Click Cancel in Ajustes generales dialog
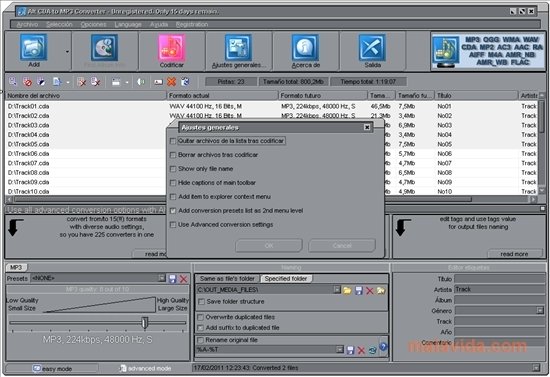The height and width of the screenshot is (377, 550). click(342, 245)
